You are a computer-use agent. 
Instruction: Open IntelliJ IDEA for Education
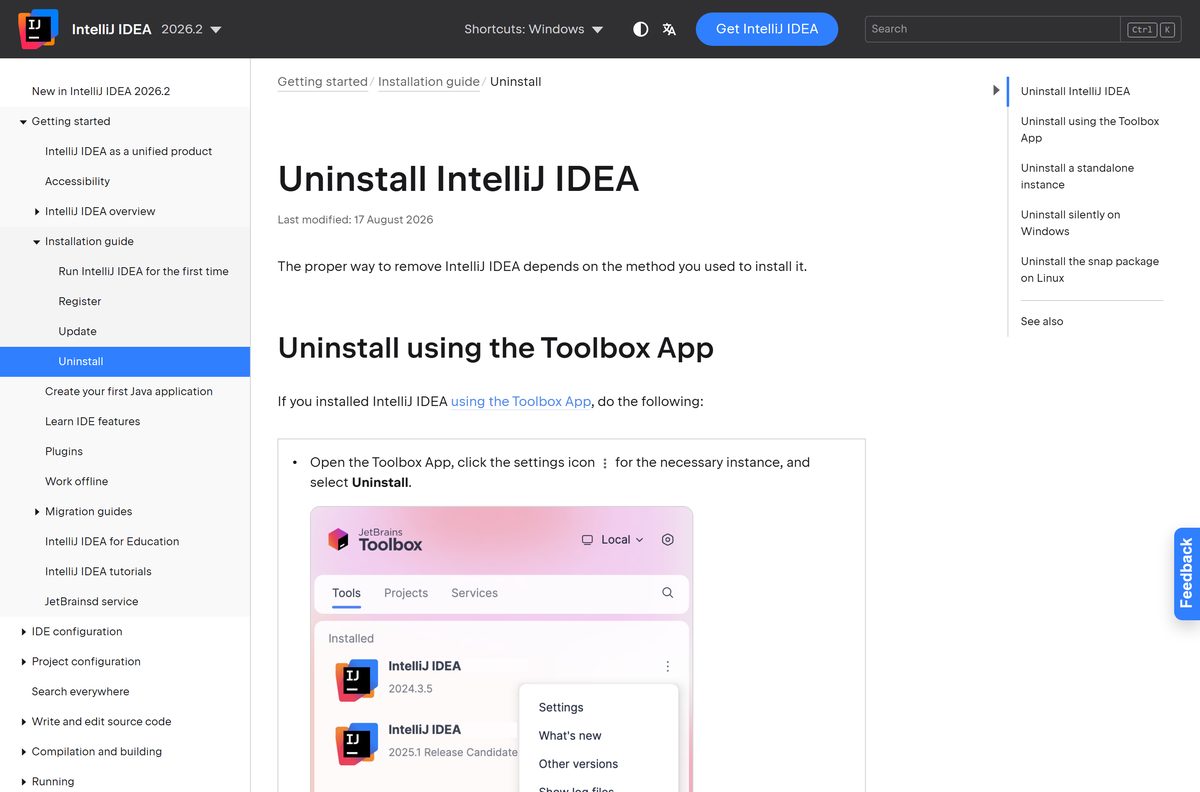pos(112,541)
